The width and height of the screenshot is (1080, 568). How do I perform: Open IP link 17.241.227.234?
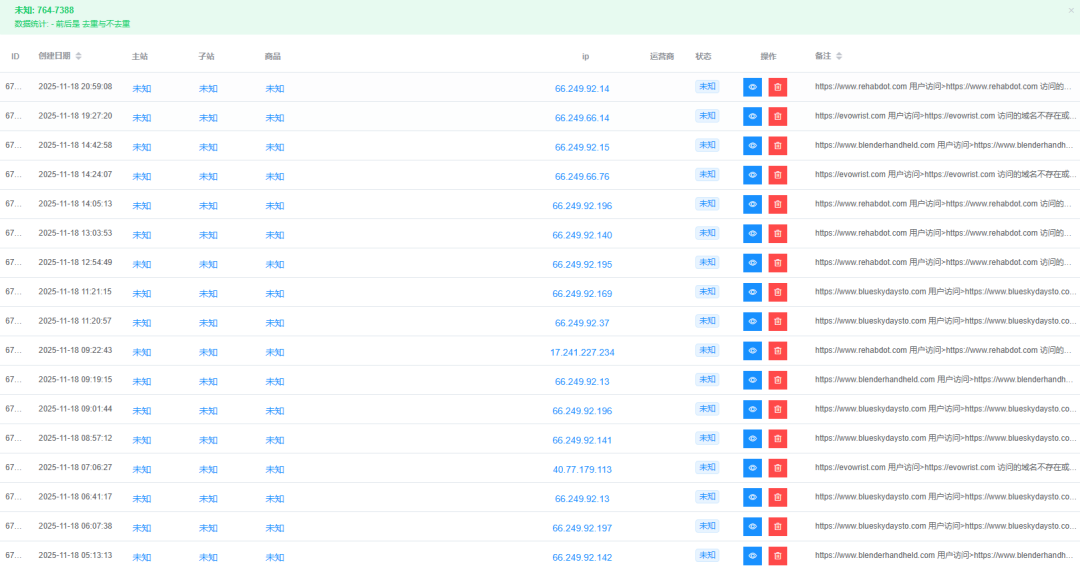pos(582,352)
